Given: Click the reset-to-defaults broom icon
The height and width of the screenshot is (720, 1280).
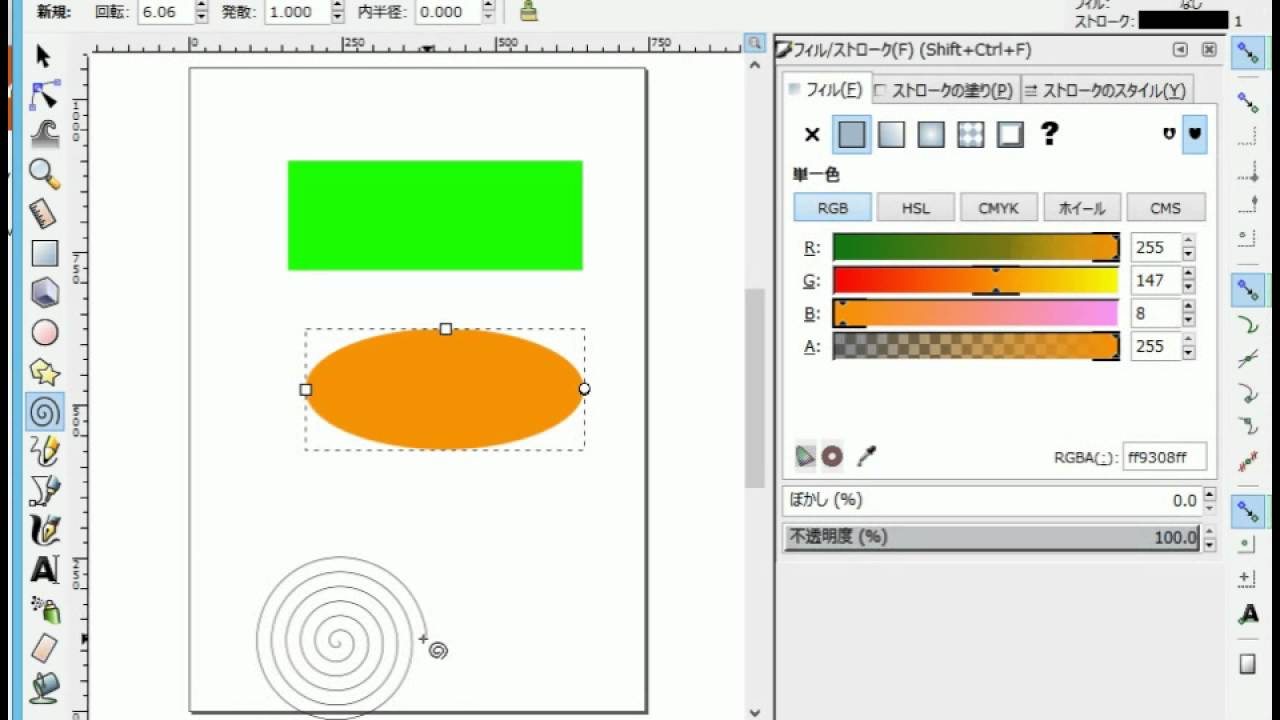Looking at the screenshot, I should [529, 12].
